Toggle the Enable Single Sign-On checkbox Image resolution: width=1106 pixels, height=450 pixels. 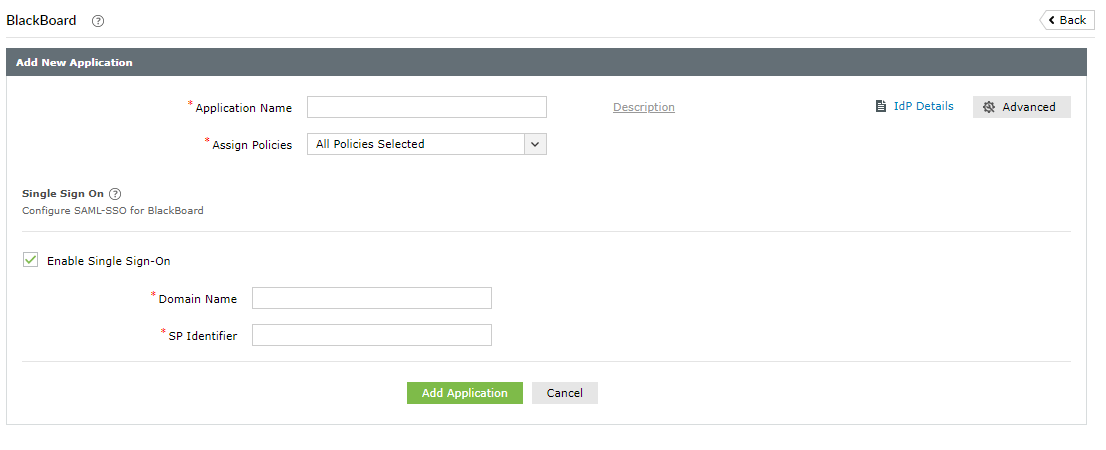[x=31, y=261]
